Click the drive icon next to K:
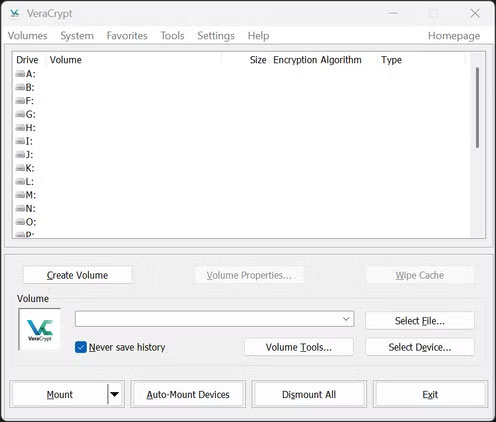The height and width of the screenshot is (422, 496). coord(20,168)
